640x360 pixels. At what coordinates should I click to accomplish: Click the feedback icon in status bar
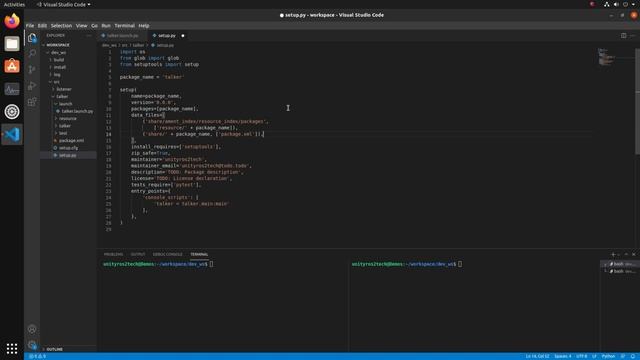623,356
